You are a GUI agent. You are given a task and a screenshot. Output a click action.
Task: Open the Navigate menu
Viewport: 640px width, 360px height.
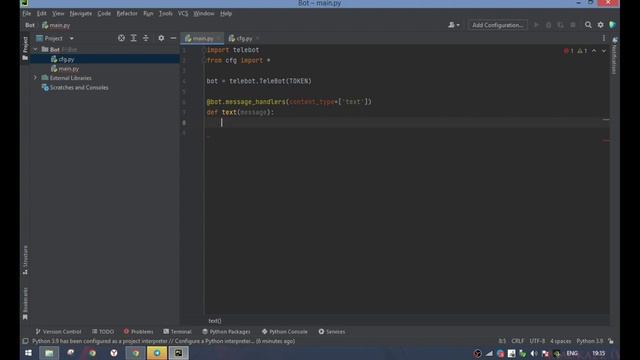coord(81,13)
